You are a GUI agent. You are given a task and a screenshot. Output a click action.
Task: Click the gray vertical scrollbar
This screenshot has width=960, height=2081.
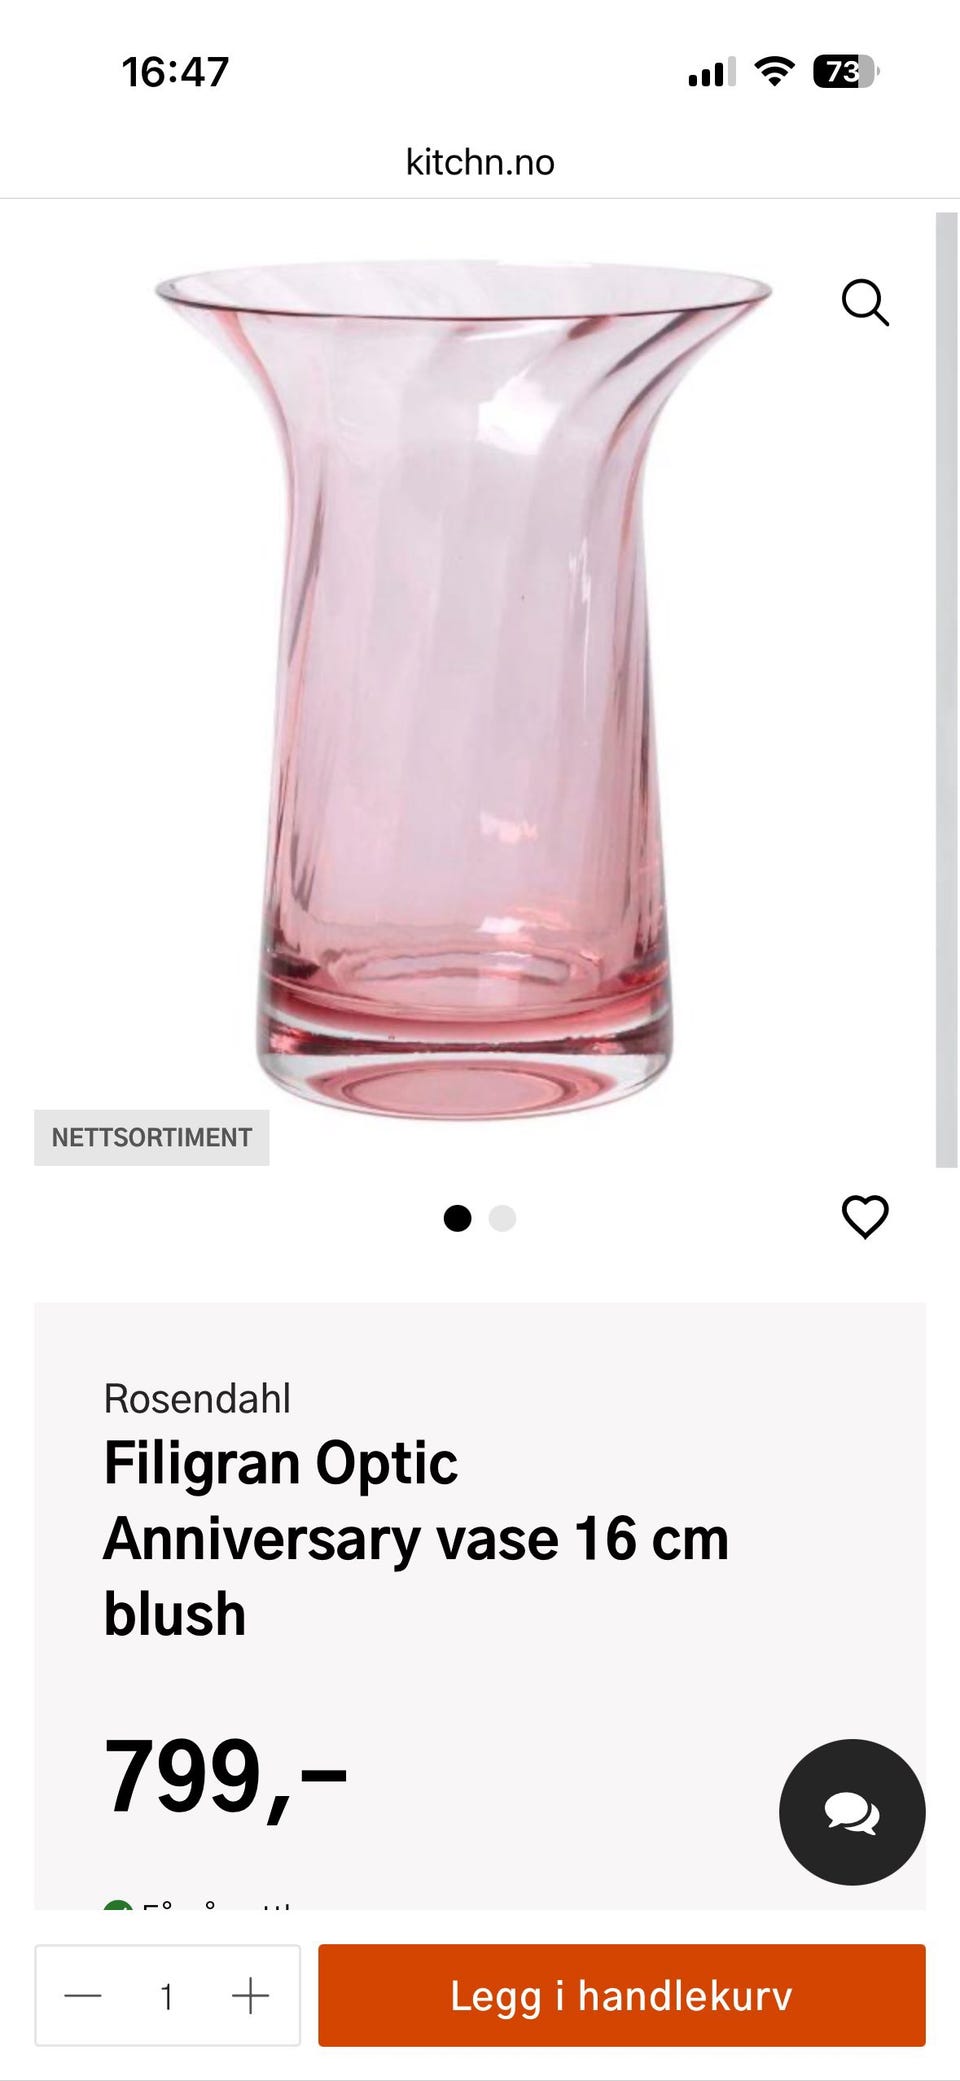tap(946, 690)
